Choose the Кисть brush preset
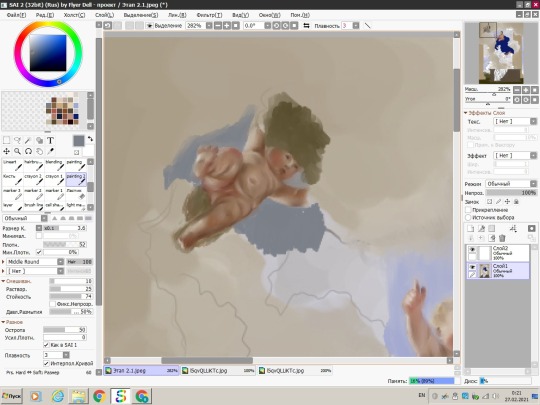This screenshot has height=405, width=540. [x=12, y=179]
